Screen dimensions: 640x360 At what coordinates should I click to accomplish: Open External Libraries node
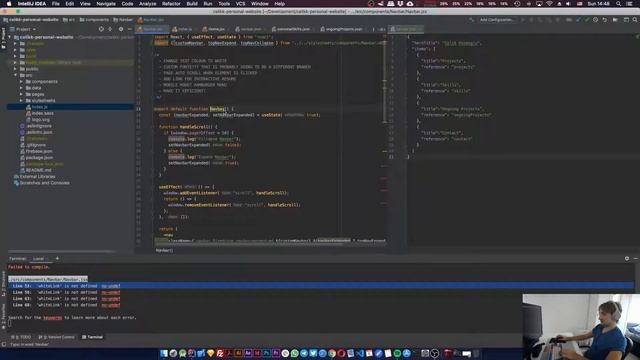tap(37, 177)
